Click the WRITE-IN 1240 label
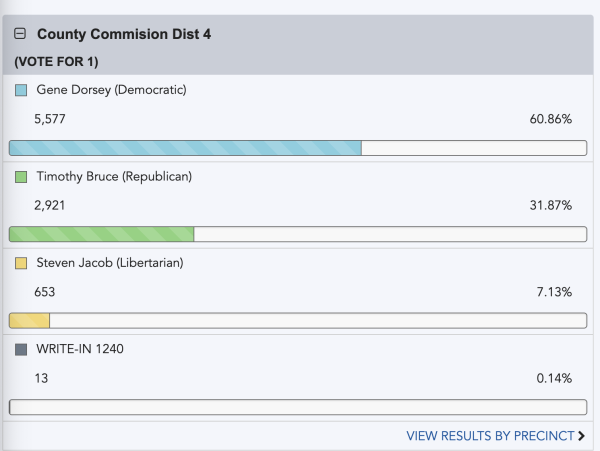 tap(80, 350)
